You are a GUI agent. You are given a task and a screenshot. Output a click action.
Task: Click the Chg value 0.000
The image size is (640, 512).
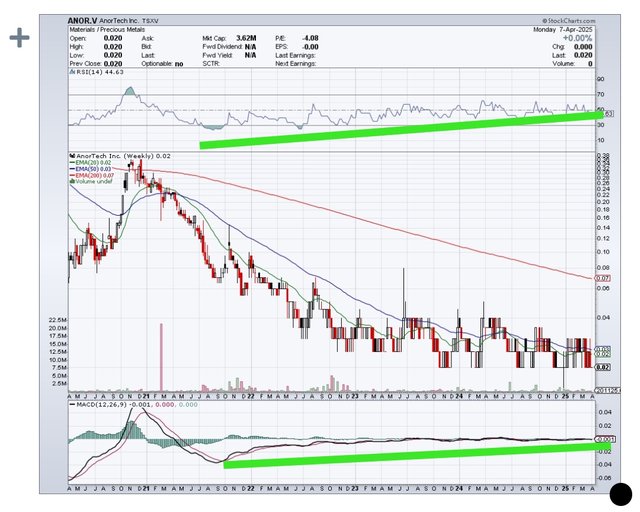pos(583,47)
